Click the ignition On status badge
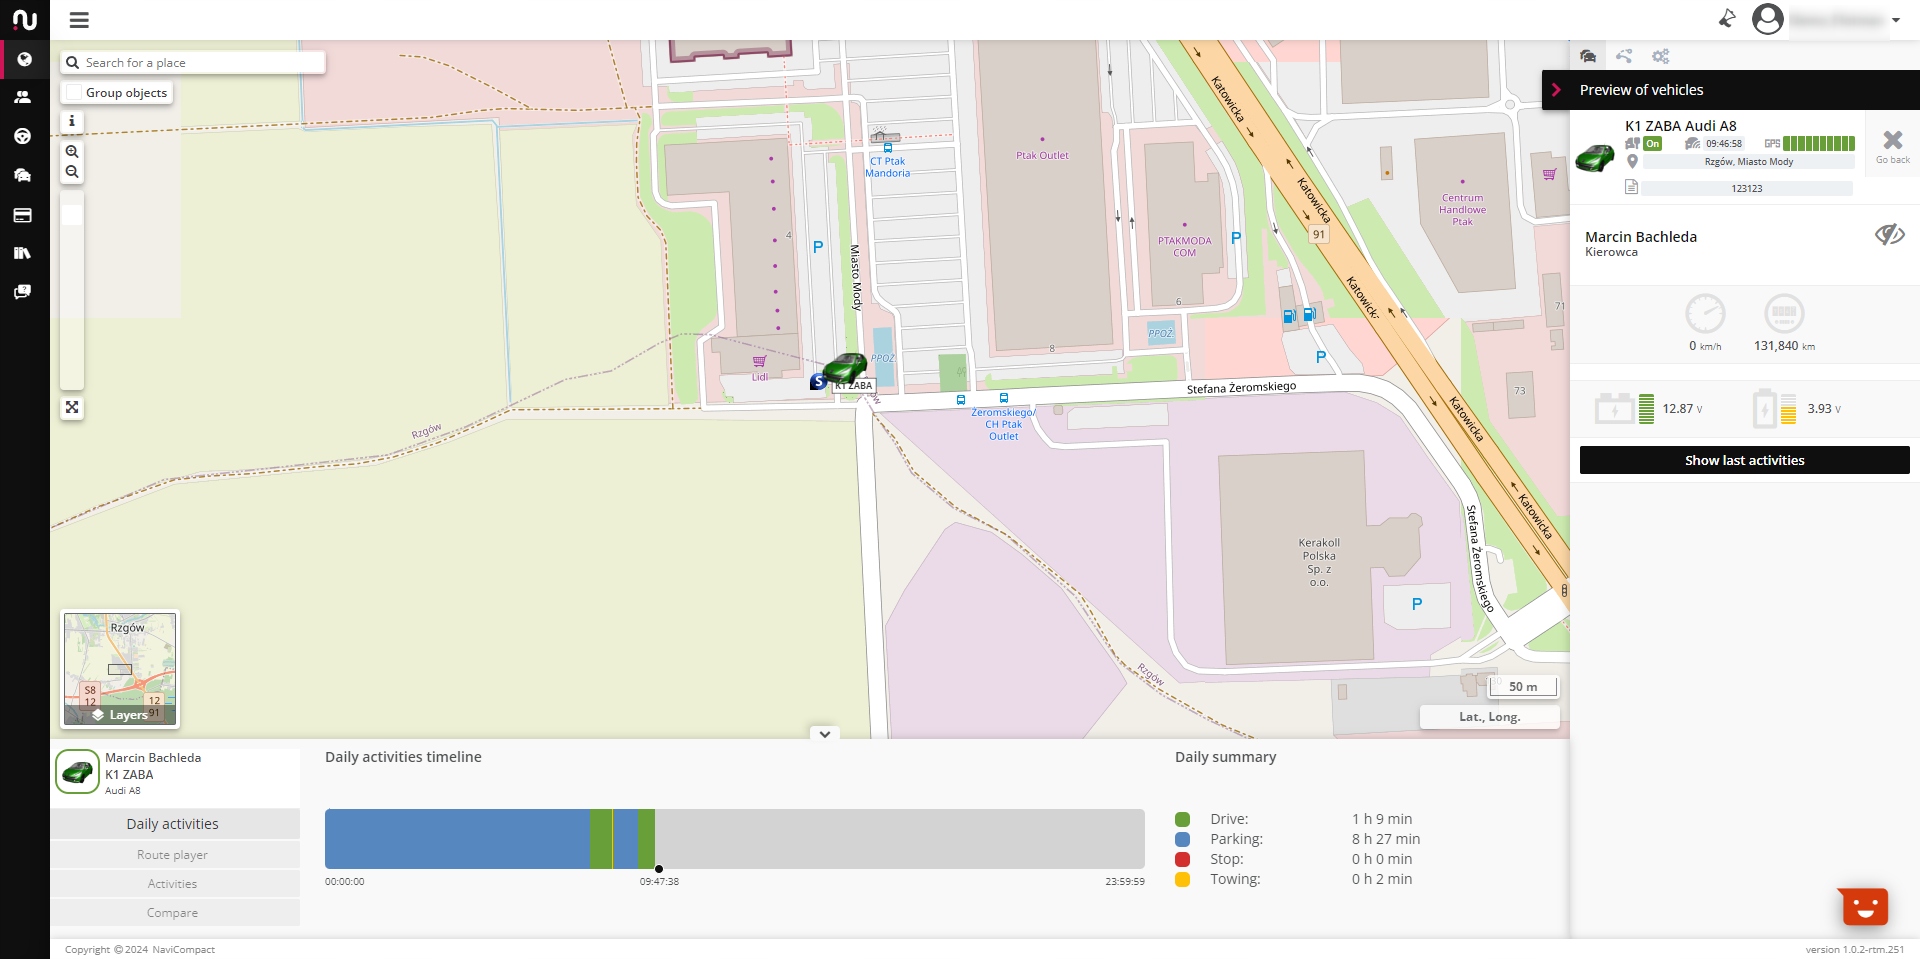This screenshot has height=959, width=1920. 1653,144
